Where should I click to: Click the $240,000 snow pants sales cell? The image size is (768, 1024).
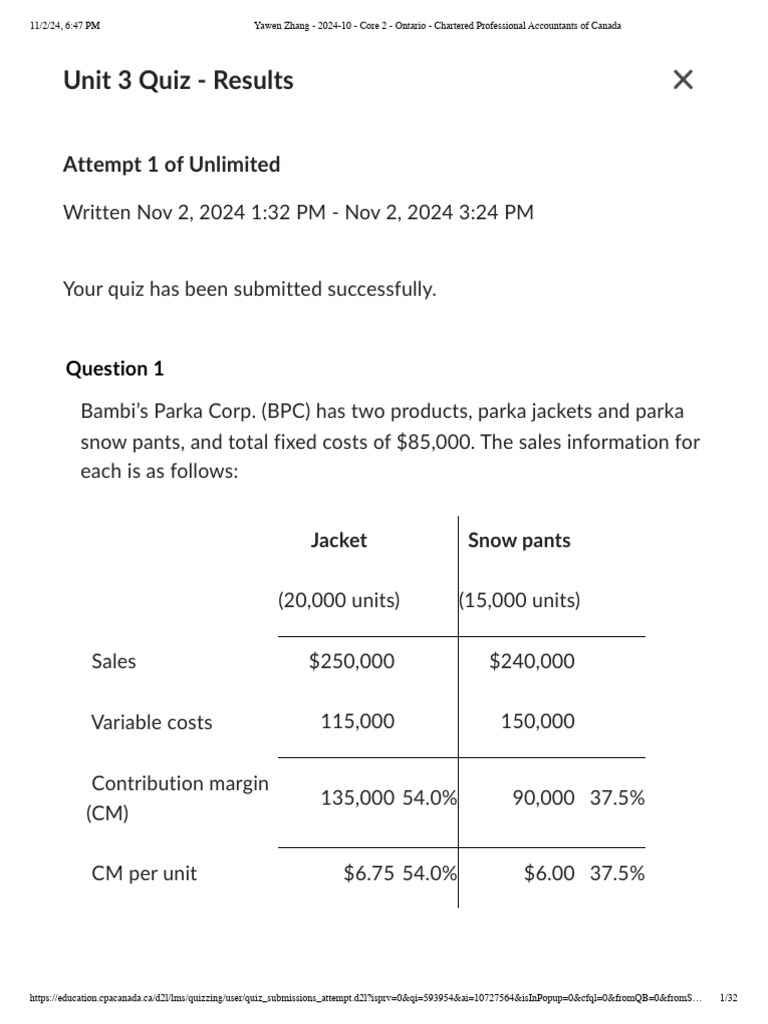click(x=532, y=661)
